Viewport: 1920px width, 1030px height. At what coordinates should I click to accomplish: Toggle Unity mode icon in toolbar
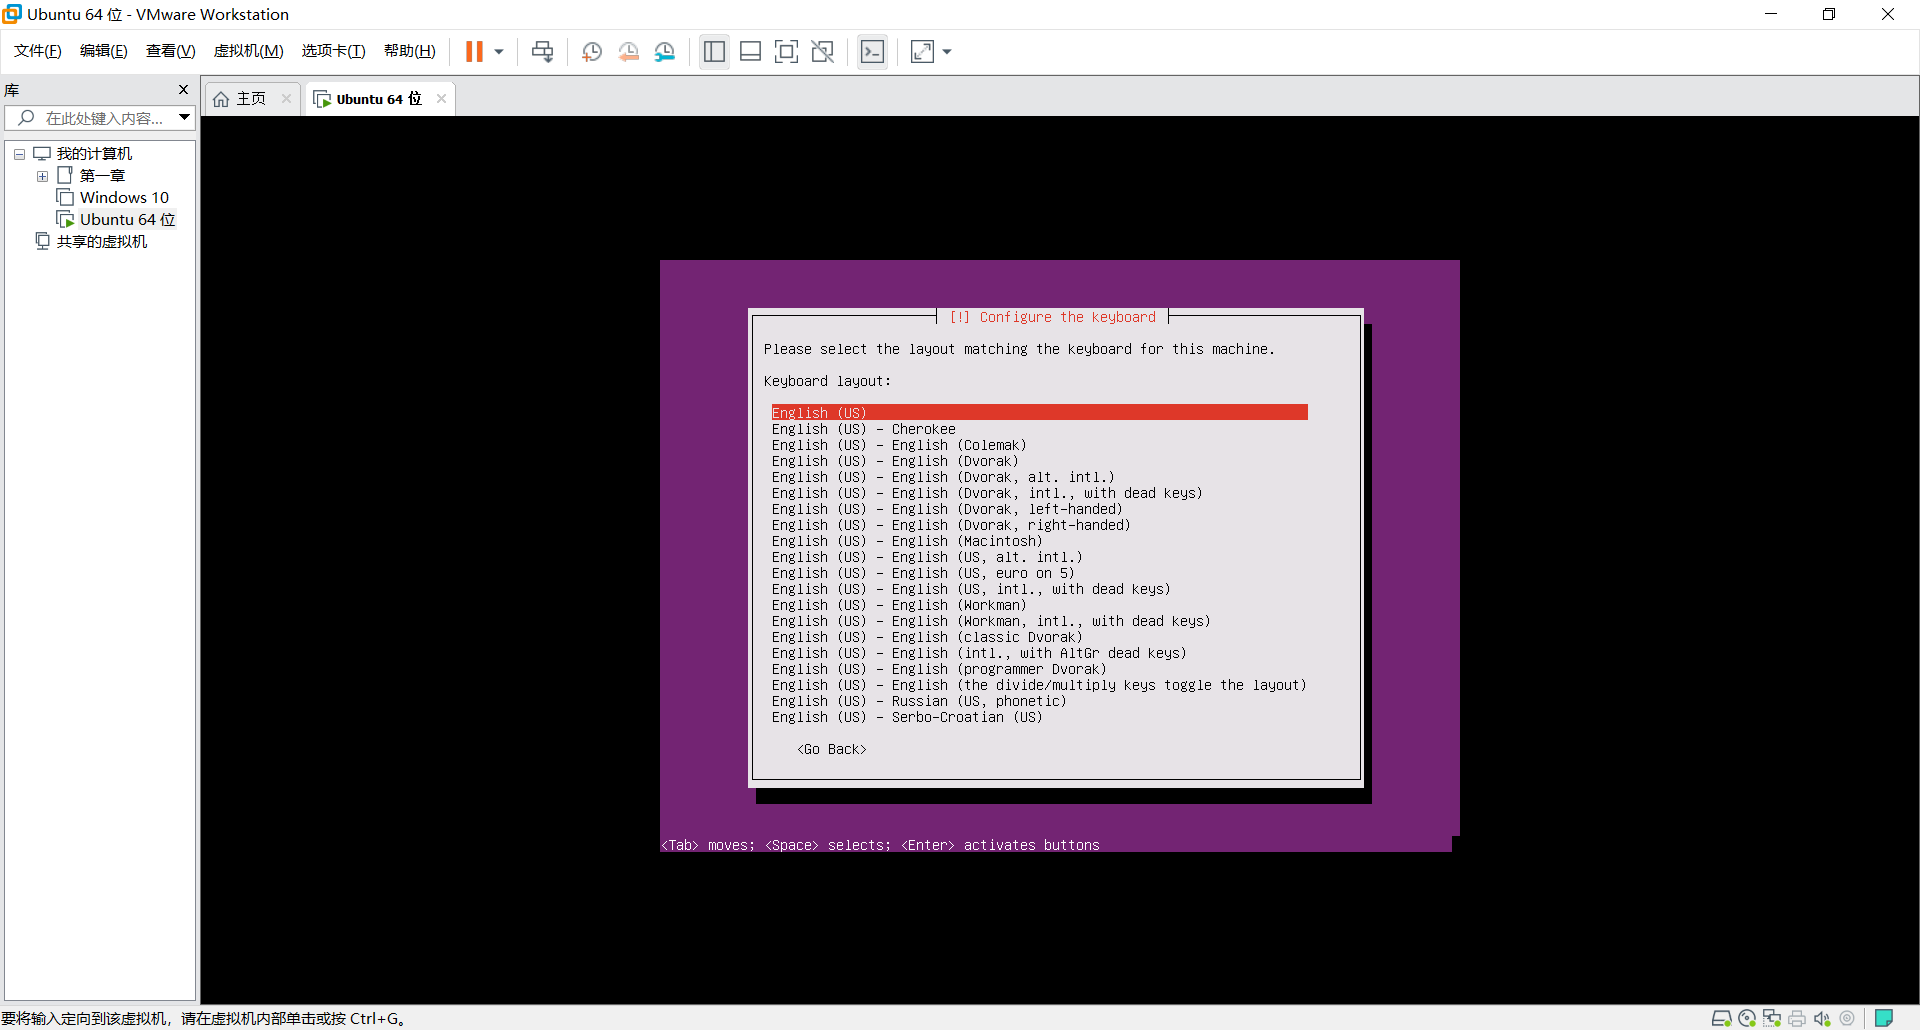pyautogui.click(x=822, y=52)
